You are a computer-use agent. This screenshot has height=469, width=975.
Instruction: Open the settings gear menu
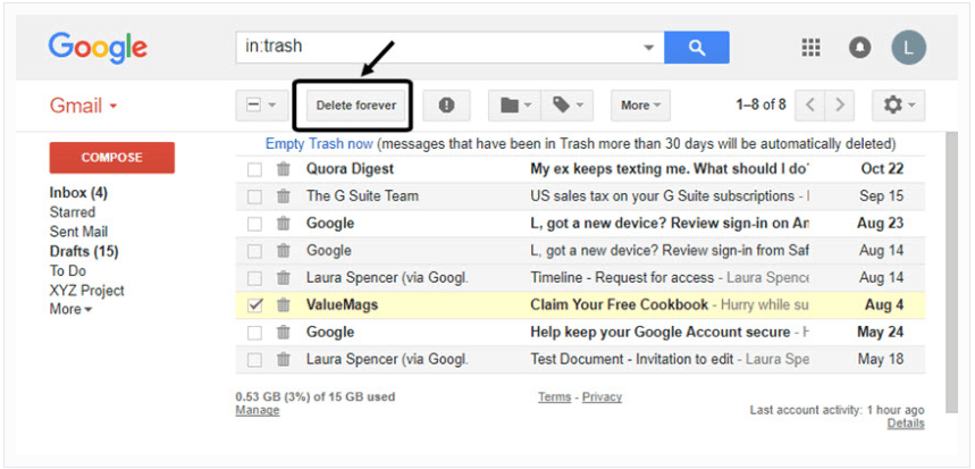pos(898,106)
